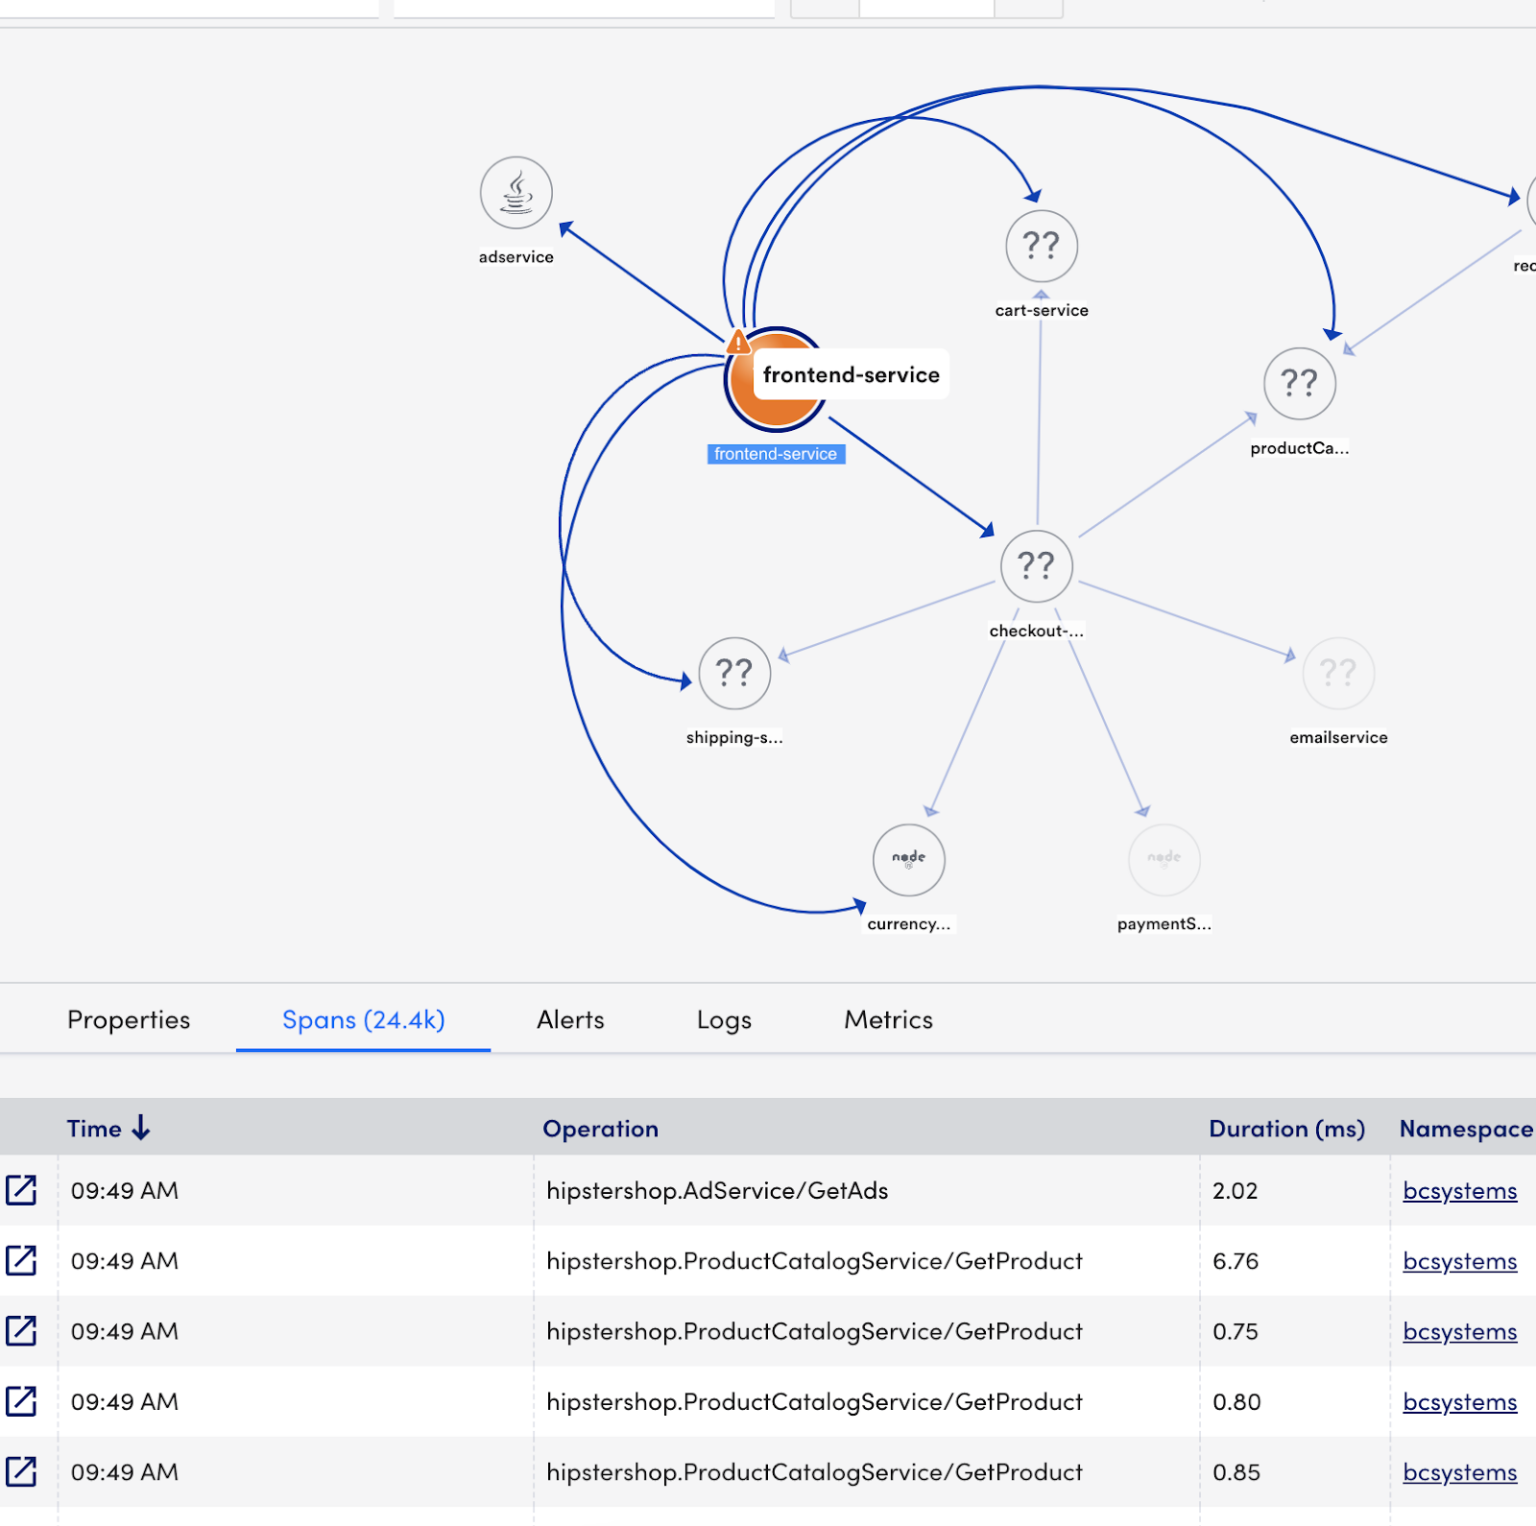Click bcsystems link on the 6.76 ms span

pos(1459,1261)
